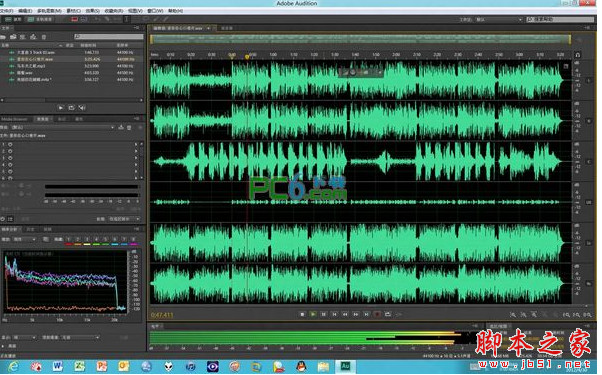Switch to the Media Browser tab

tap(15, 119)
